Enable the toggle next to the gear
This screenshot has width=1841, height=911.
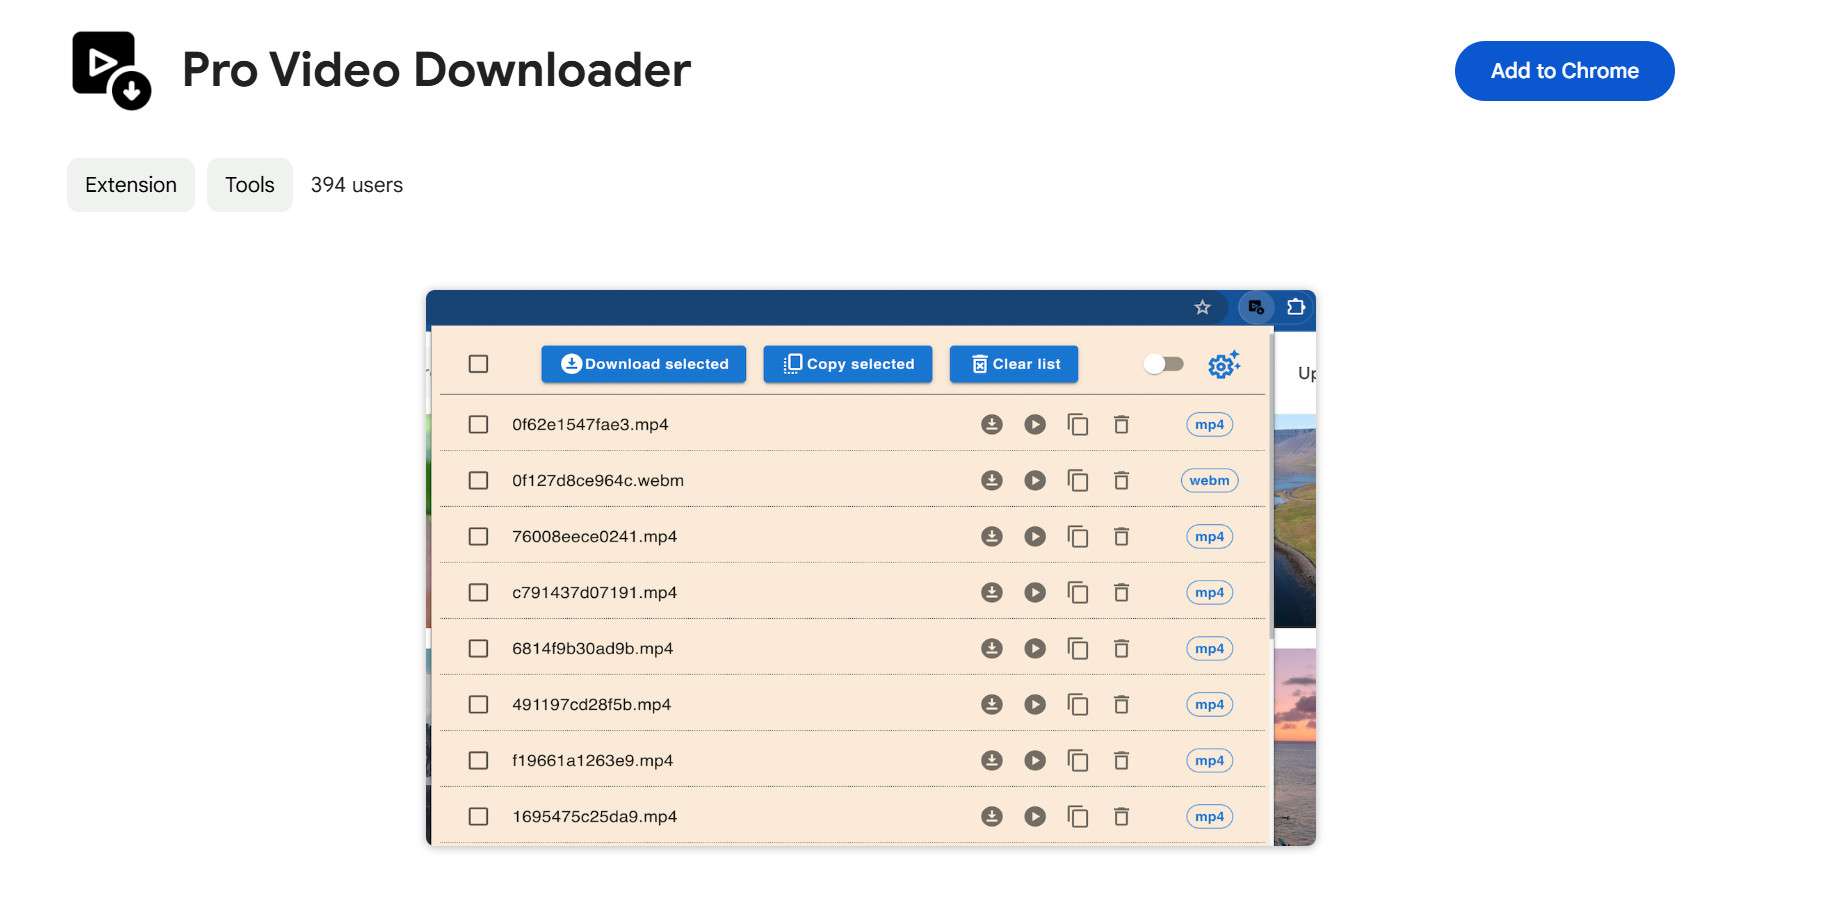coord(1163,365)
